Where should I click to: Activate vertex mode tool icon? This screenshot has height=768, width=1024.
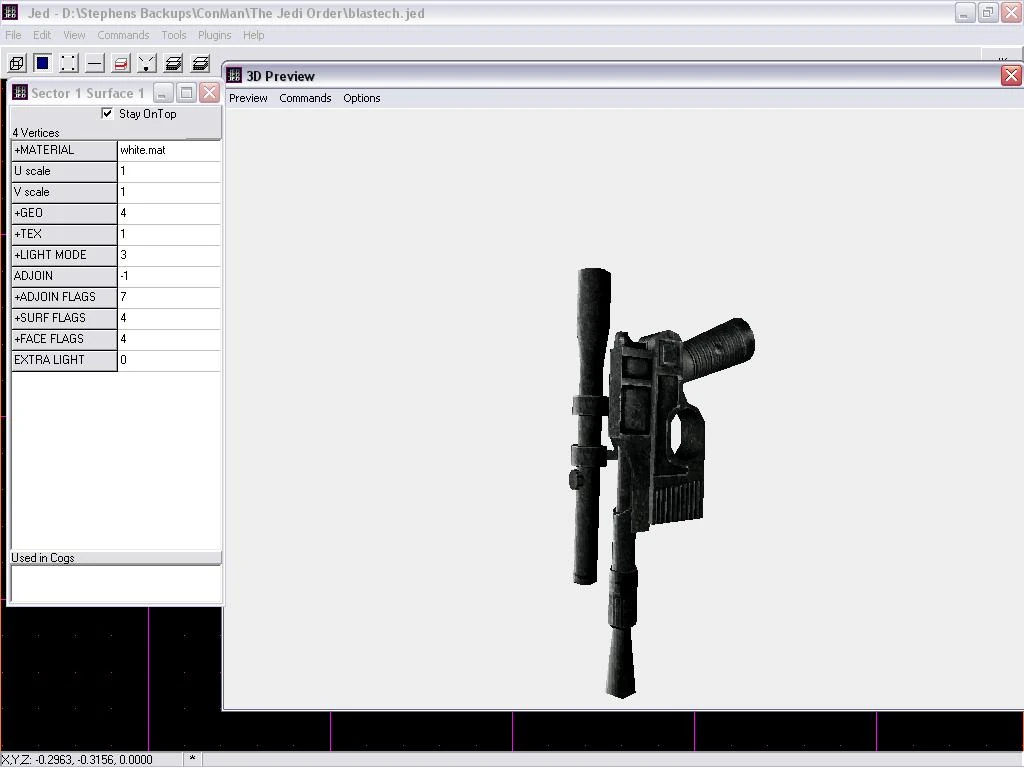147,63
